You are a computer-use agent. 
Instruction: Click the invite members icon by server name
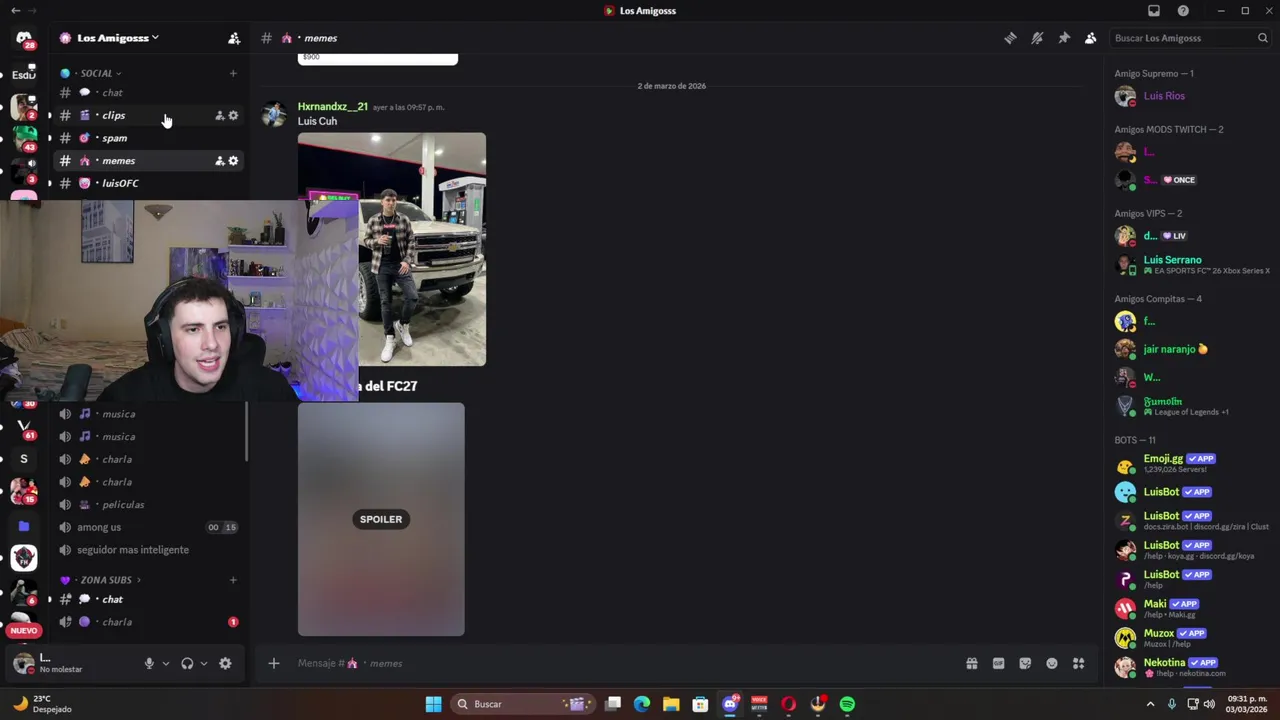pyautogui.click(x=234, y=38)
